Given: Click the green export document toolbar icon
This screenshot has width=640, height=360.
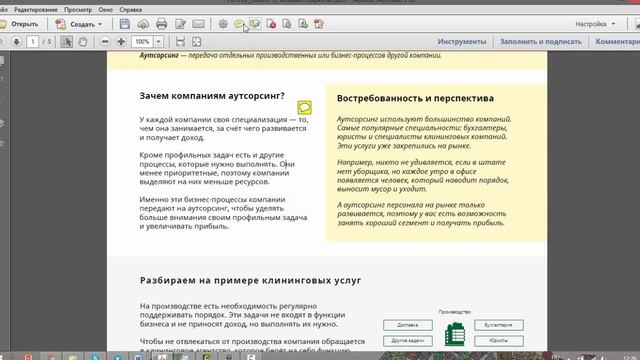Looking at the screenshot, I should [x=303, y=24].
